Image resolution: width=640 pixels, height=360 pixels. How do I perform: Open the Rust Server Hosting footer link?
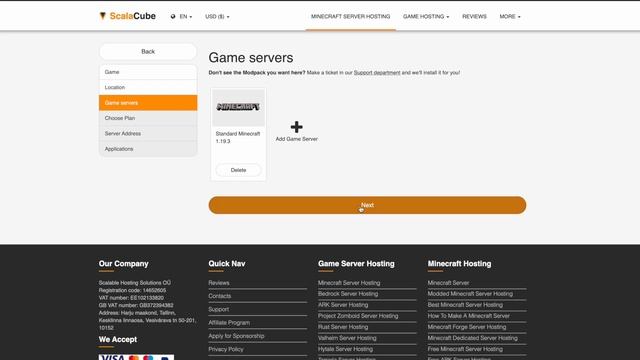click(x=343, y=327)
